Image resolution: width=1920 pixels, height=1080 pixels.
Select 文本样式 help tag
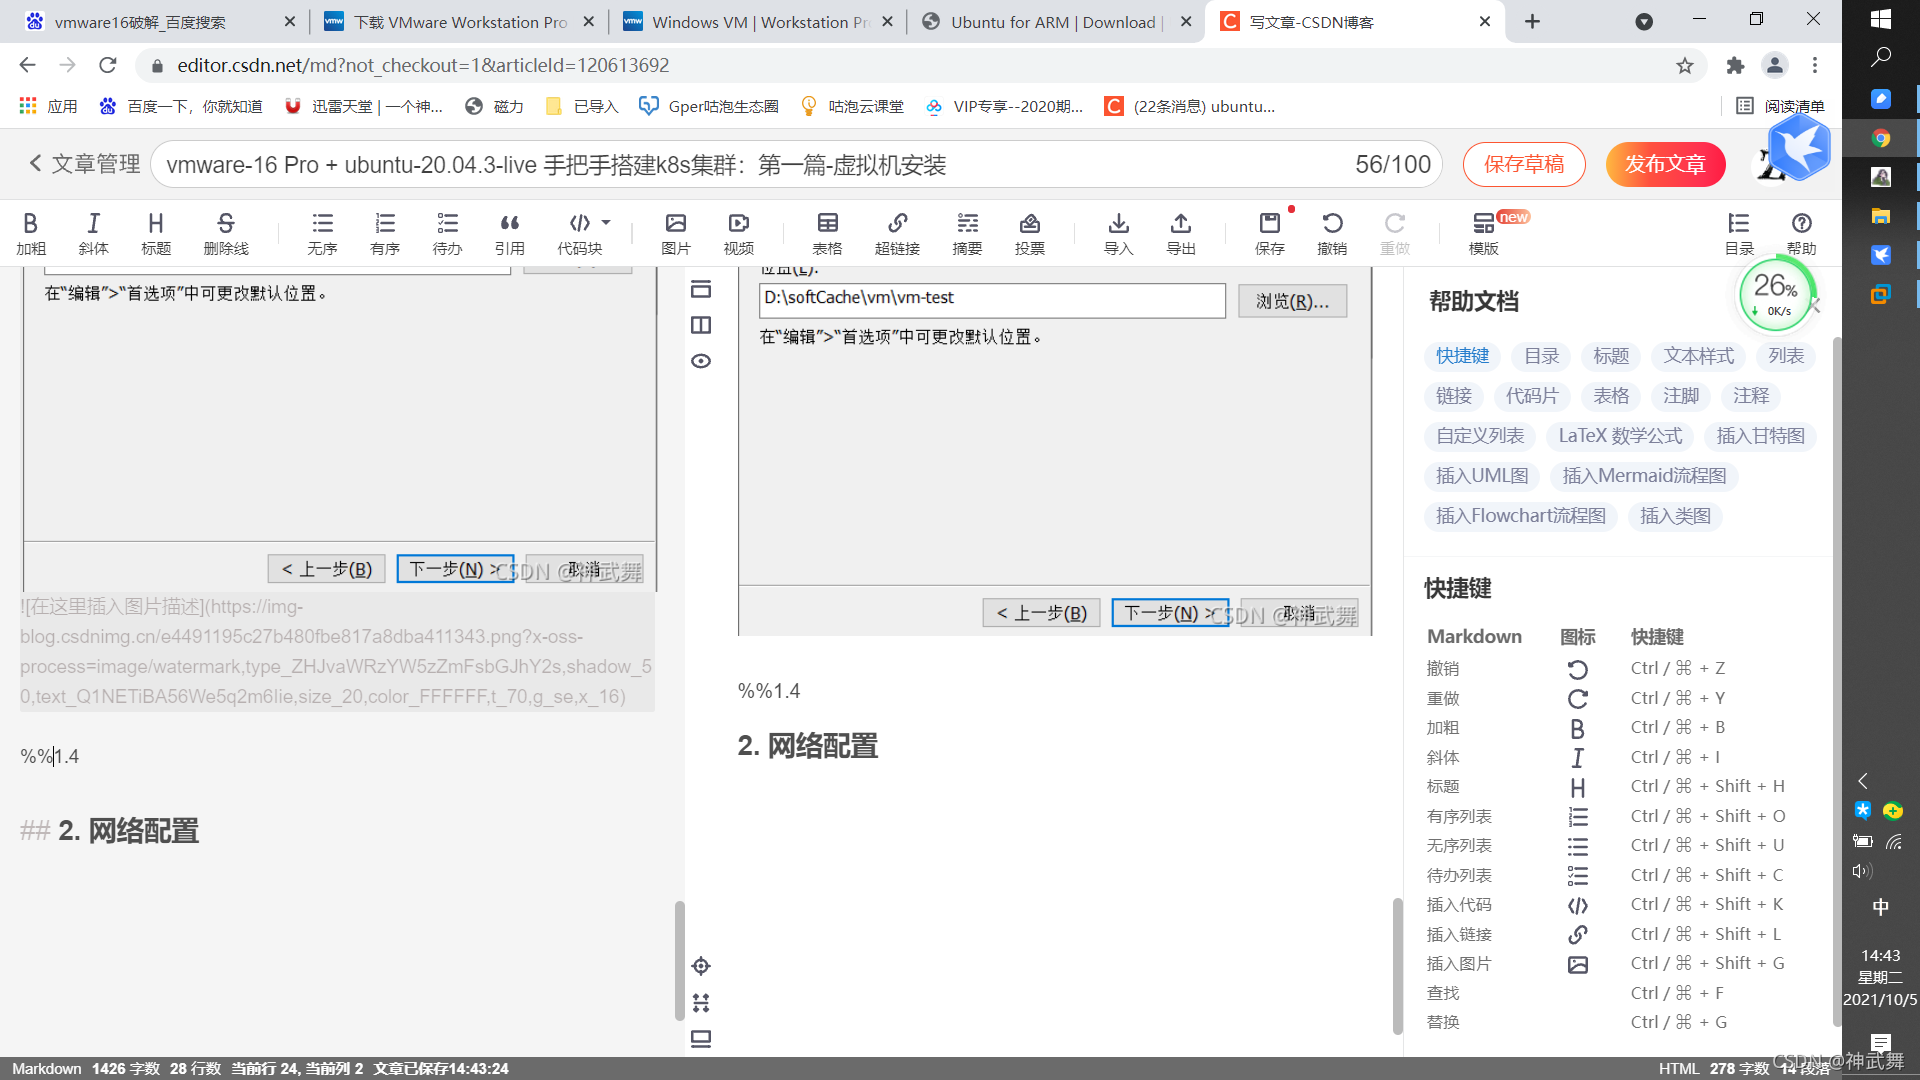1698,356
